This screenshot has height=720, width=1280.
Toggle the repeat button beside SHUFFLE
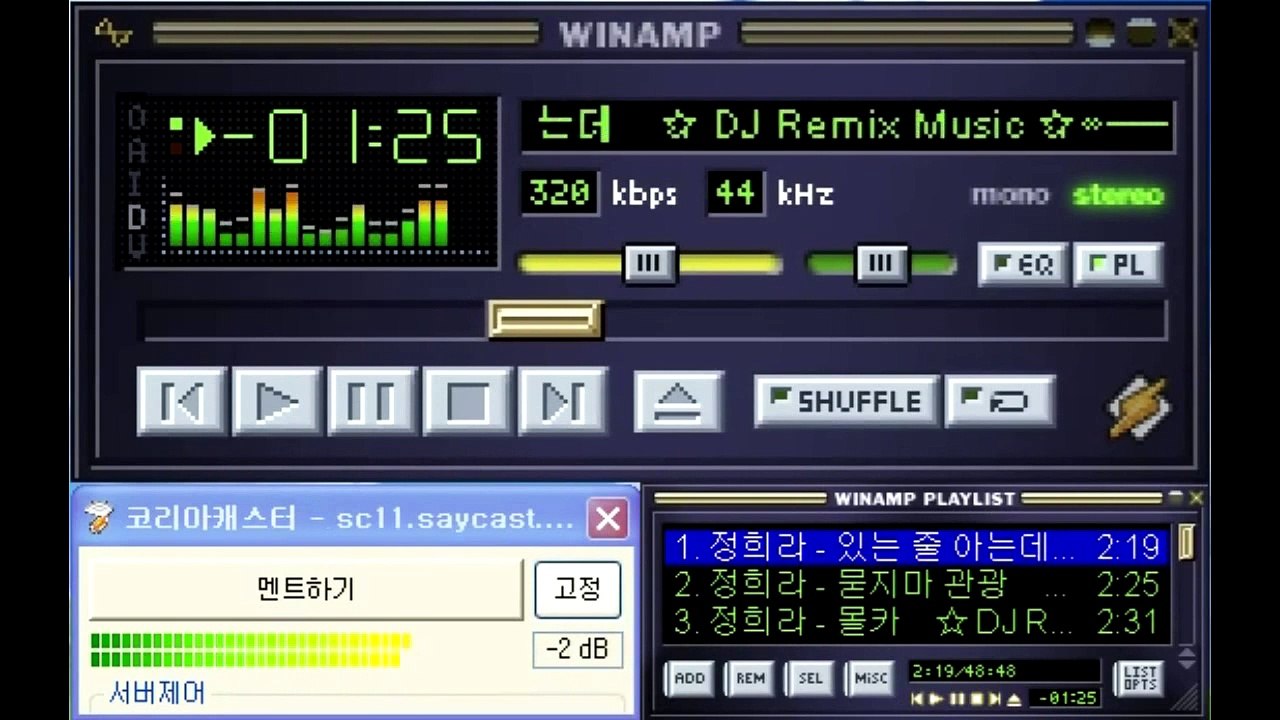pyautogui.click(x=1000, y=402)
